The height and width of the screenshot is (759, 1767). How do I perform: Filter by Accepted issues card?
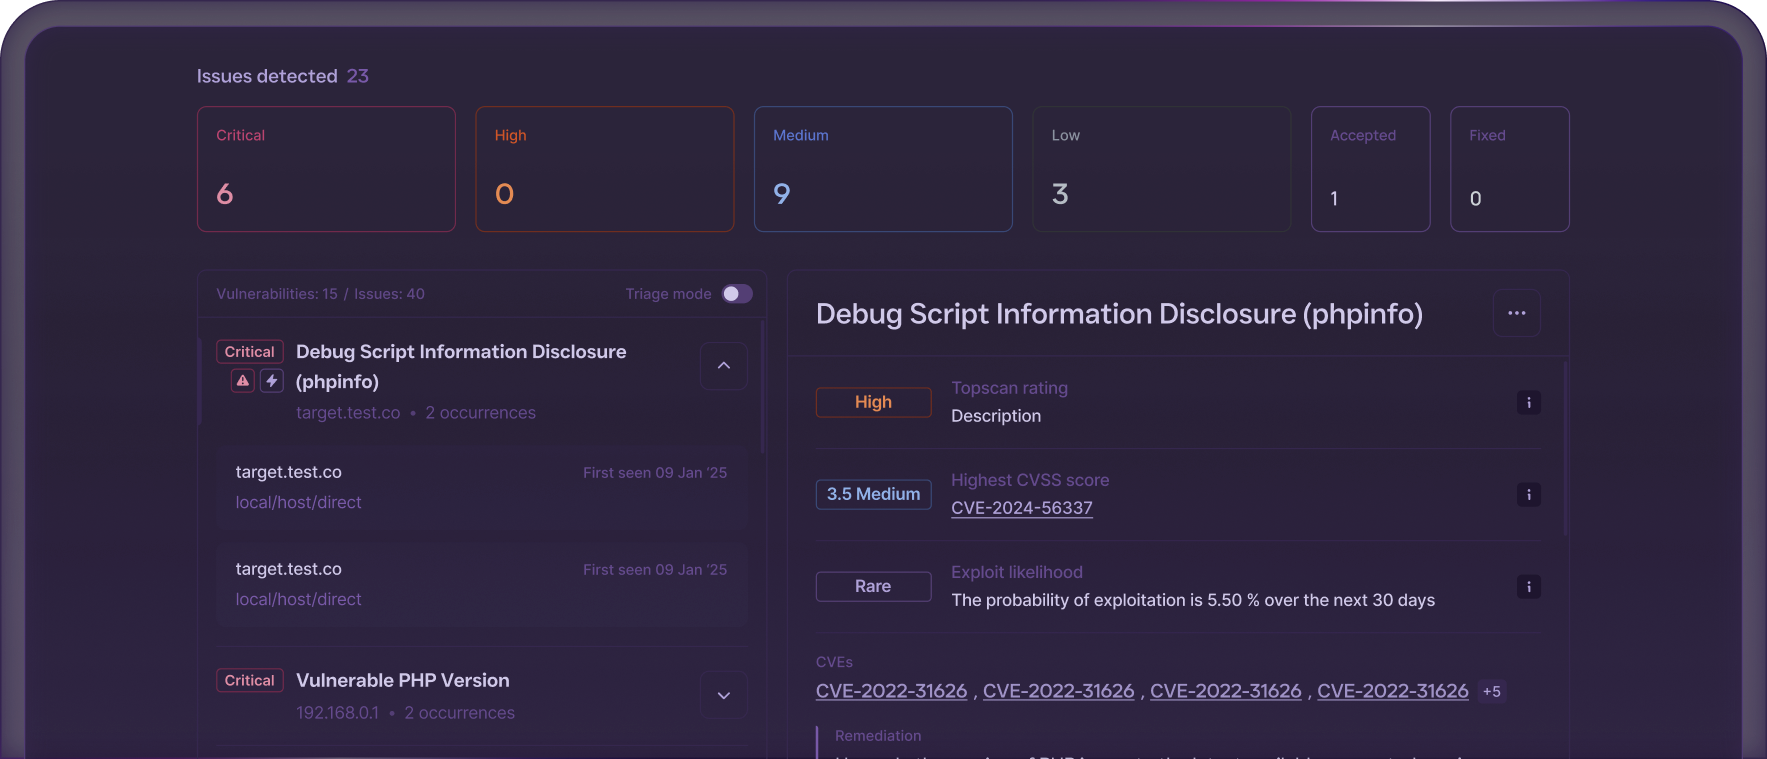pyautogui.click(x=1371, y=169)
